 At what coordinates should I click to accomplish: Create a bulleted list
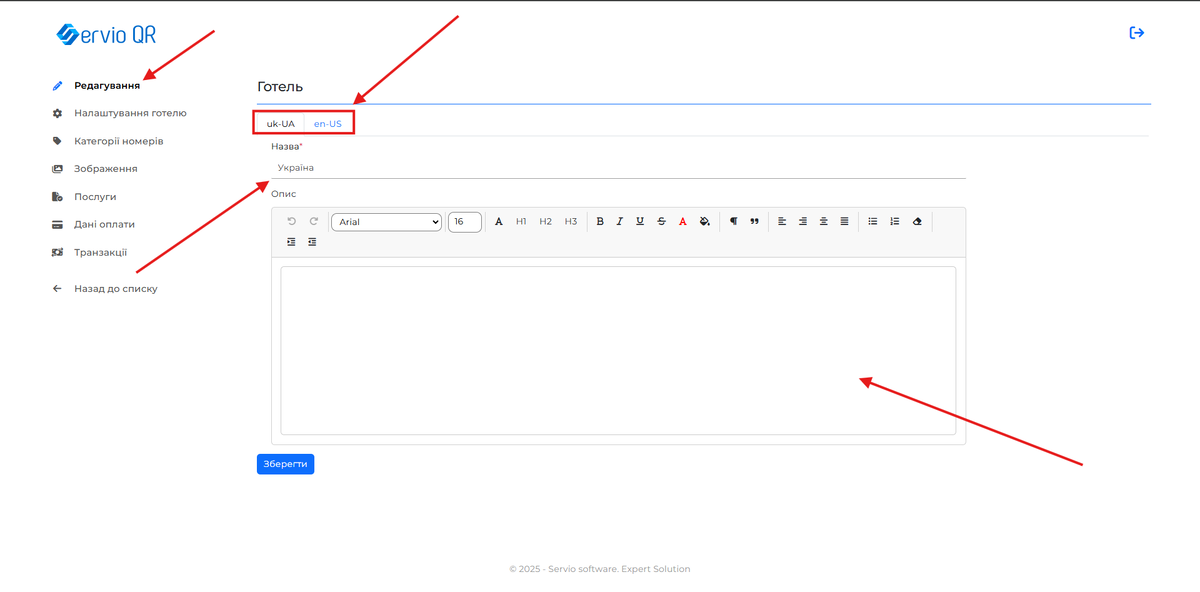[x=873, y=222]
